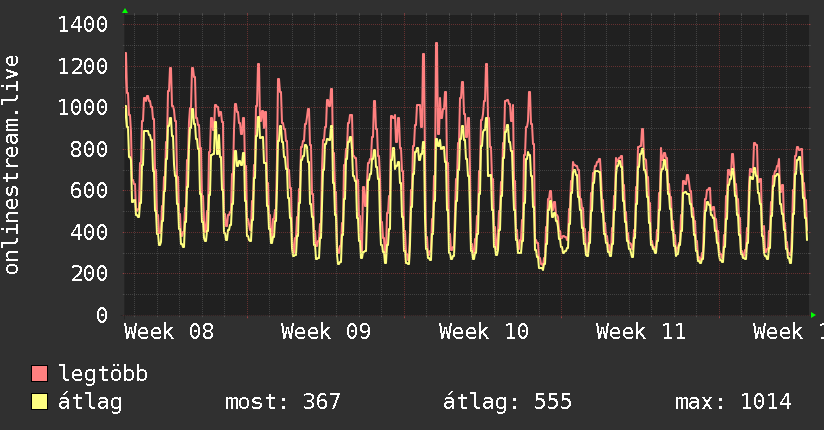This screenshot has height=430, width=824.
Task: Click the green arrow ending the x-axis
Action: point(813,315)
